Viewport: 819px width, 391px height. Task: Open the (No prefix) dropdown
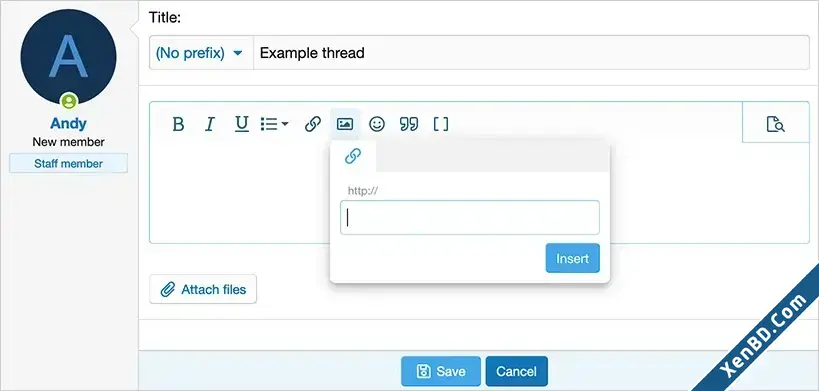click(201, 53)
